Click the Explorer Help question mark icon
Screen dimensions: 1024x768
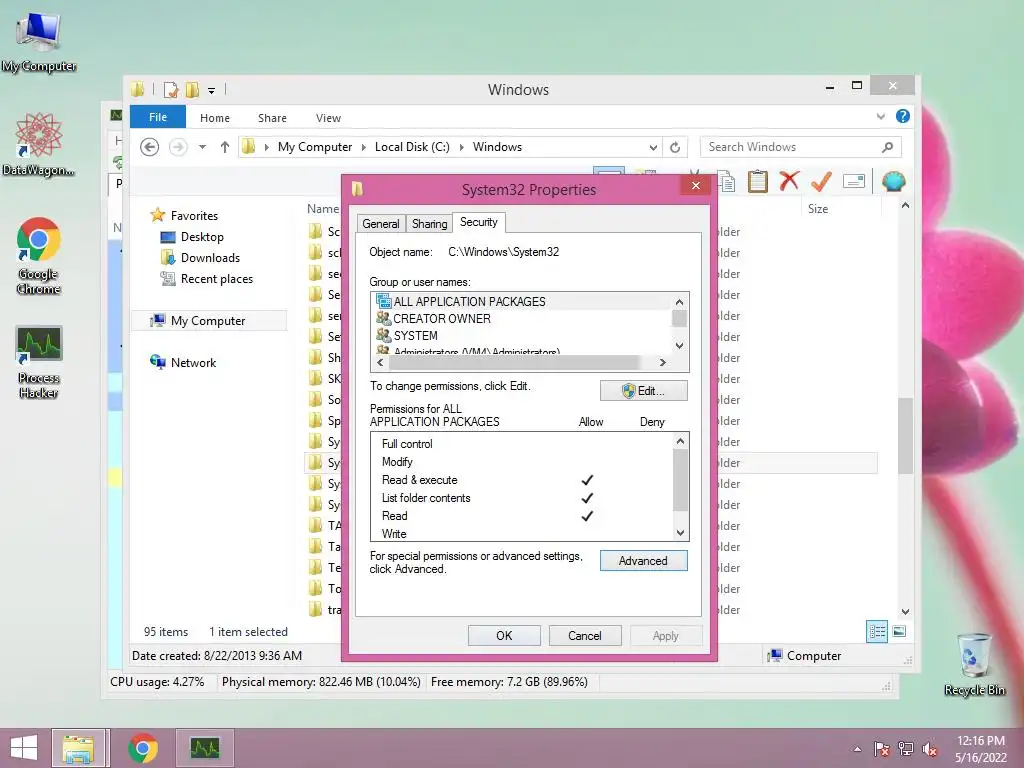coord(903,116)
